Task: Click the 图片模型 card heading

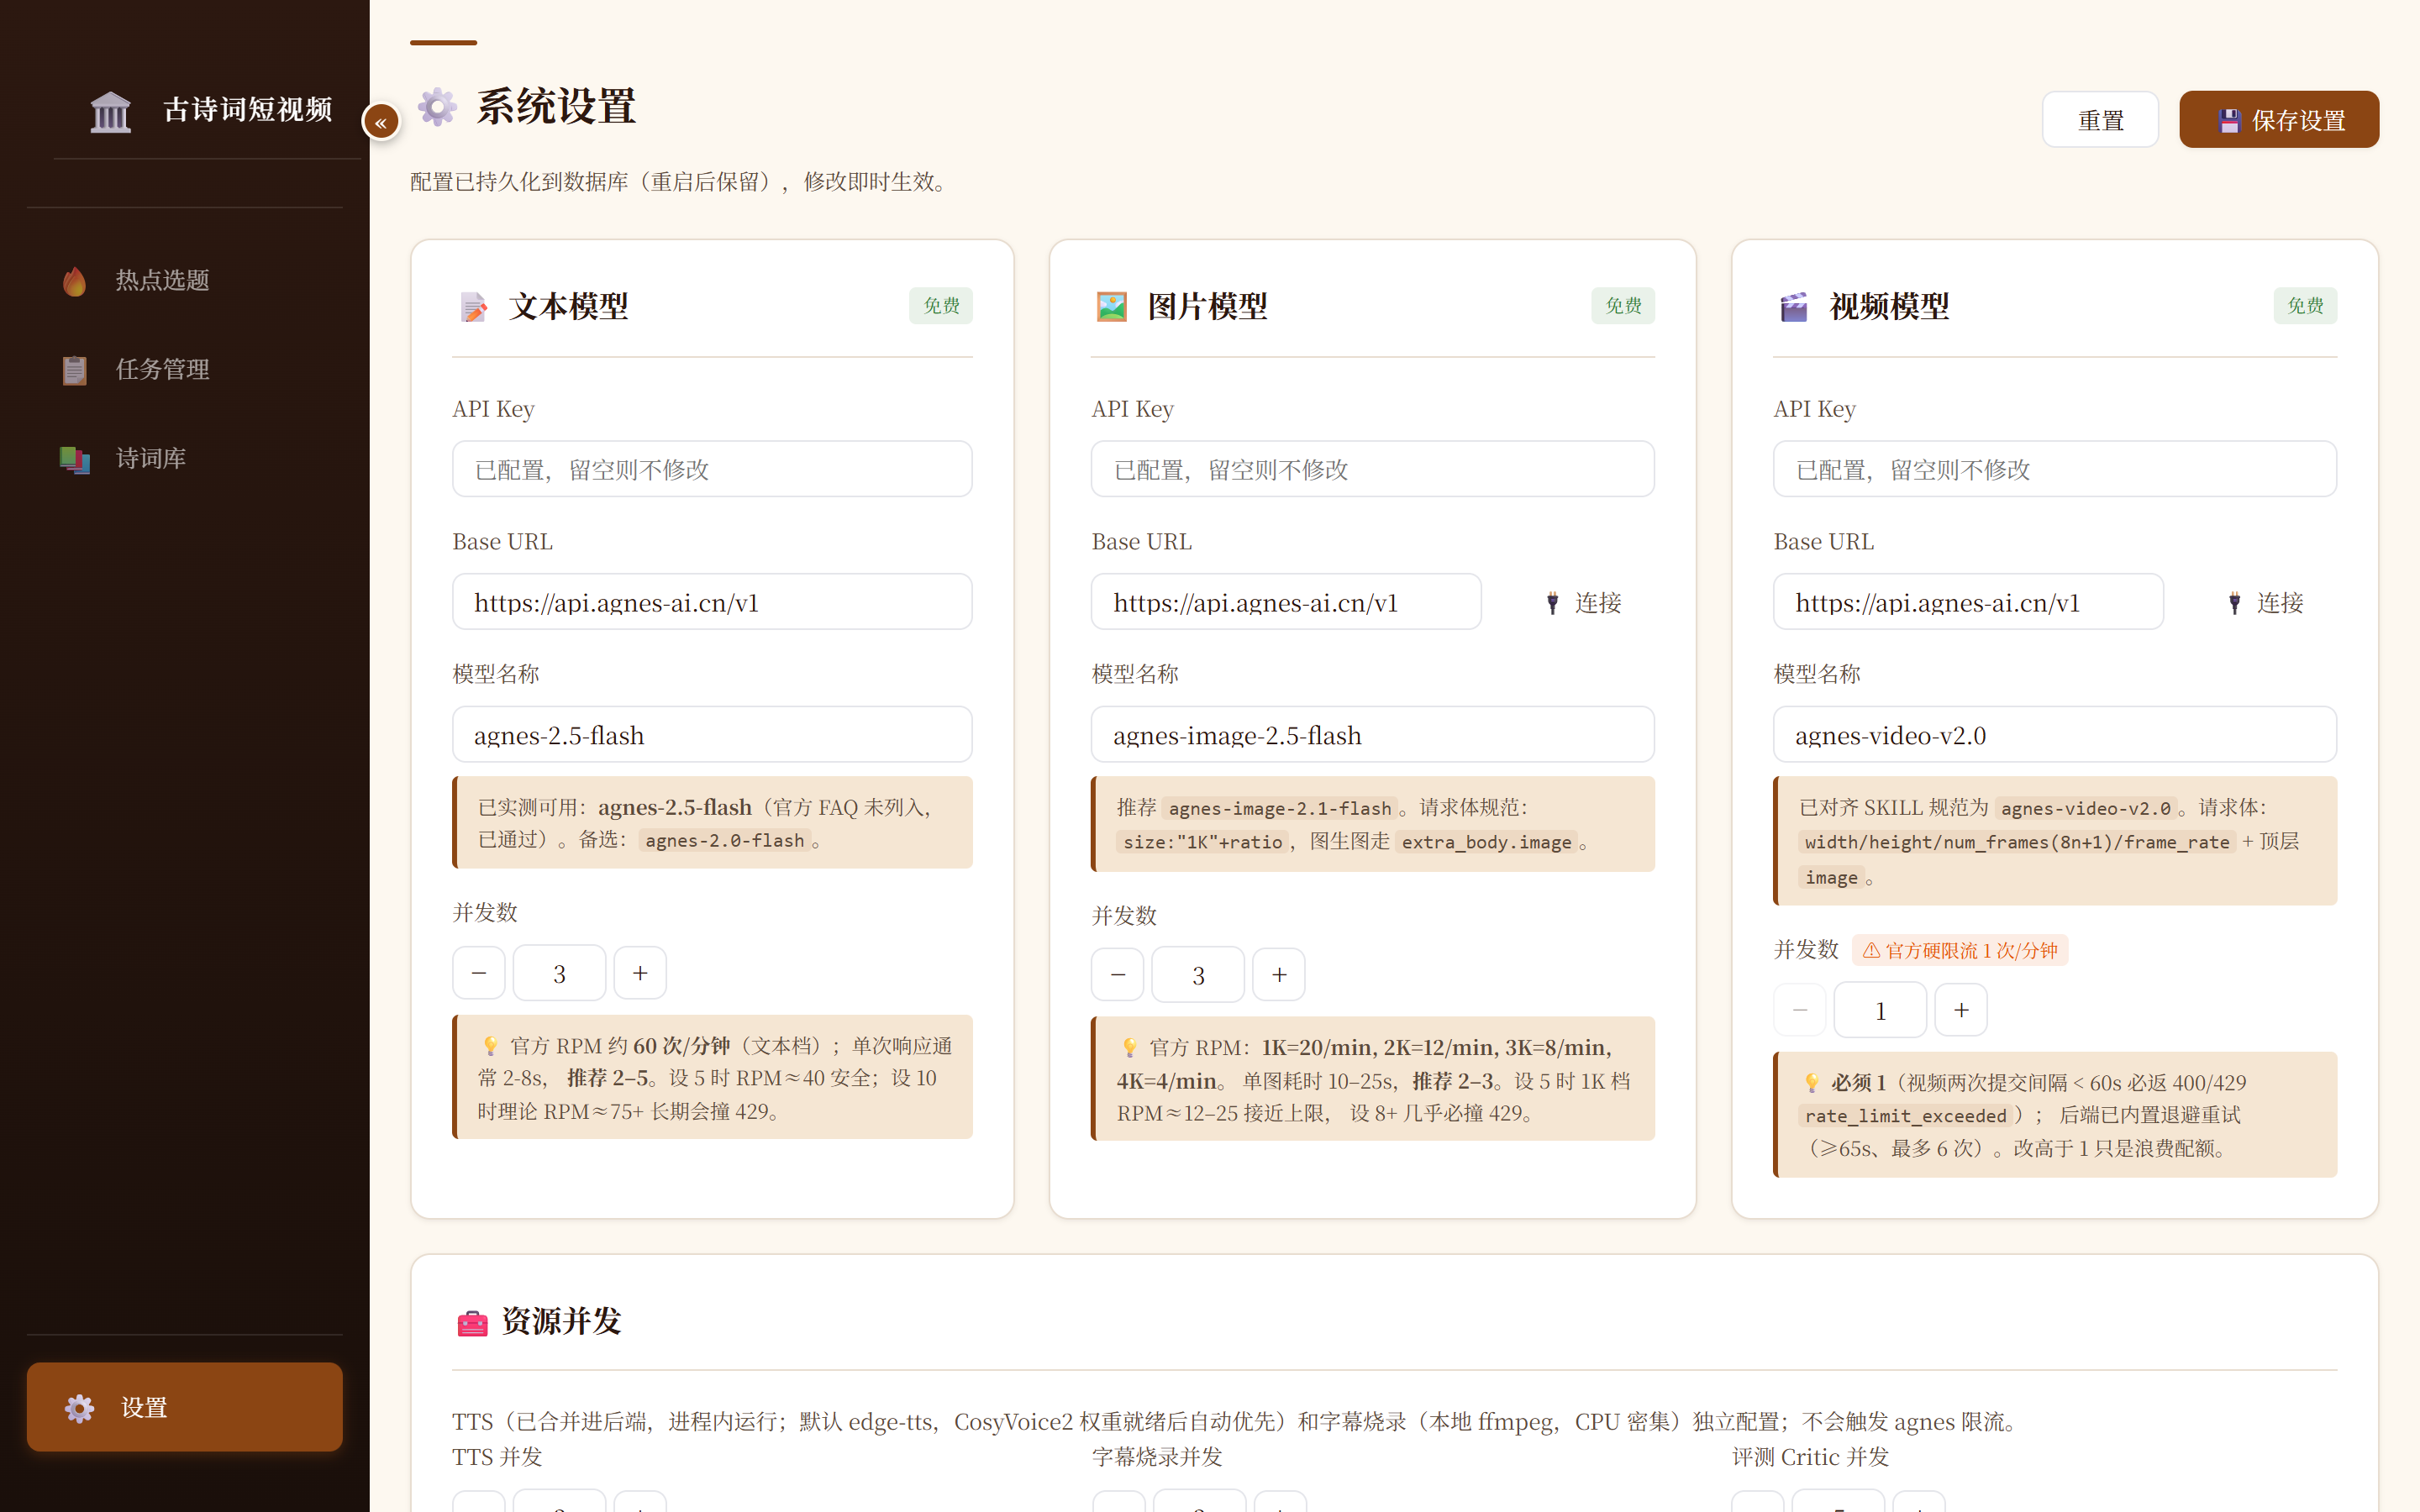Action: 1207,307
